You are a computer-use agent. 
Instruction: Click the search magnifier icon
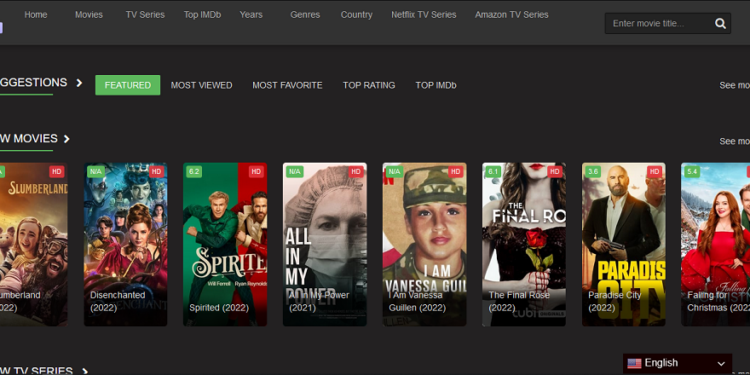(720, 23)
